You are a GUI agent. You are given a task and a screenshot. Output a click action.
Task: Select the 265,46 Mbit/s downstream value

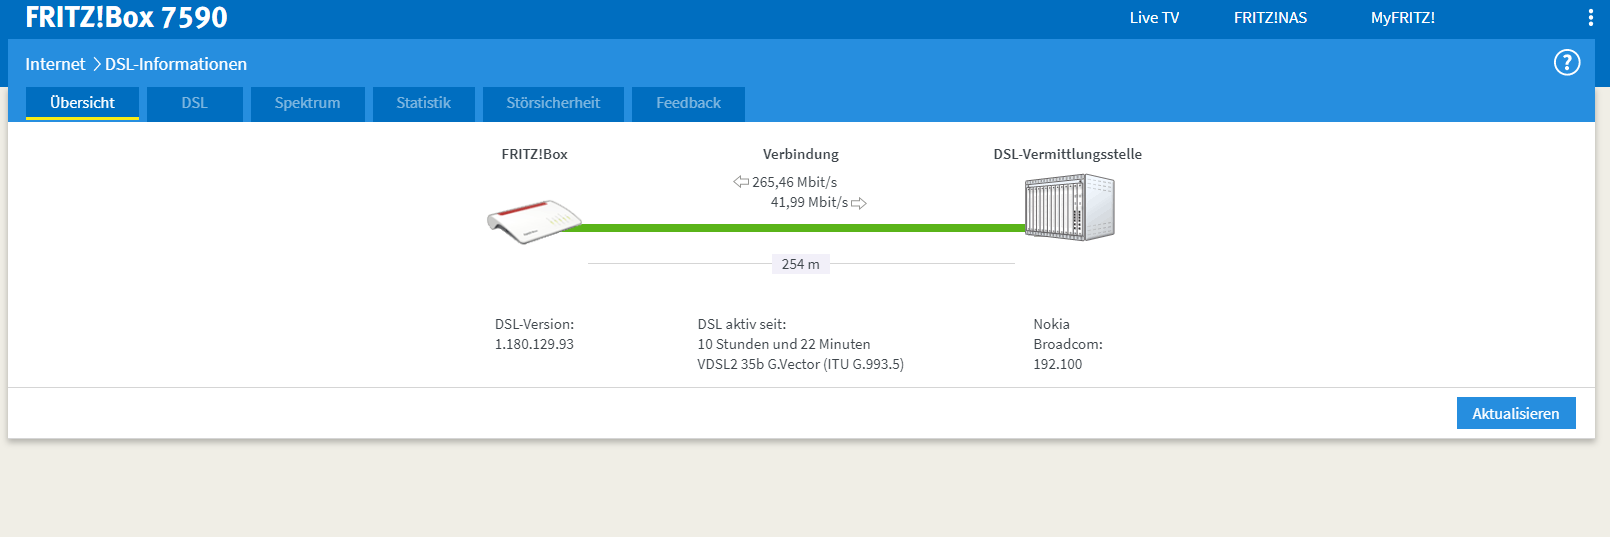794,182
